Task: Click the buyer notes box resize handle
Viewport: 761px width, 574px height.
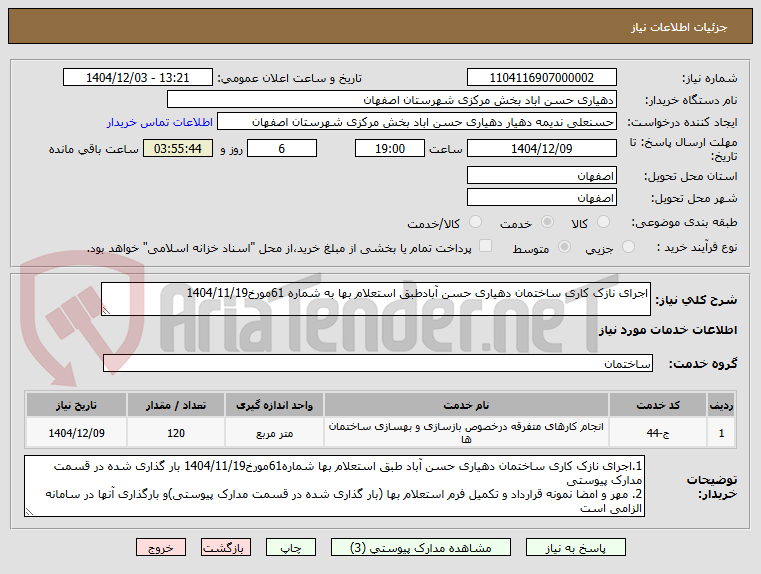Action: 29,511
